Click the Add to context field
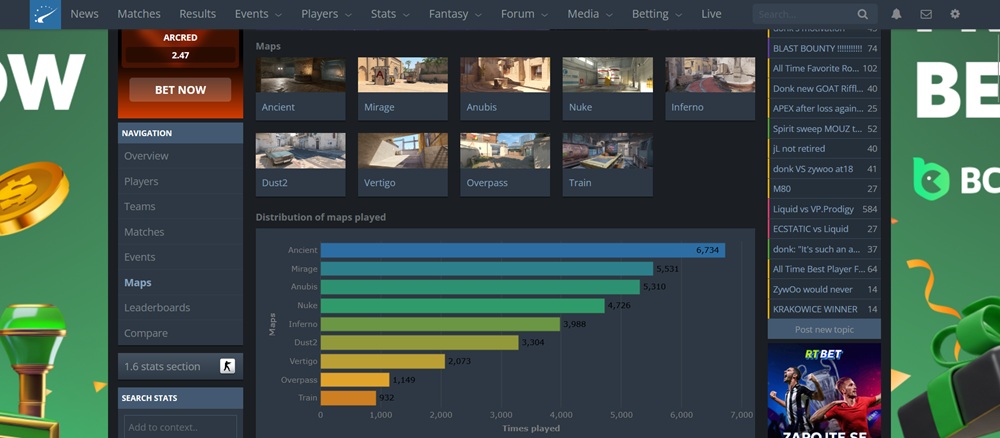This screenshot has width=1000, height=438. (180, 427)
